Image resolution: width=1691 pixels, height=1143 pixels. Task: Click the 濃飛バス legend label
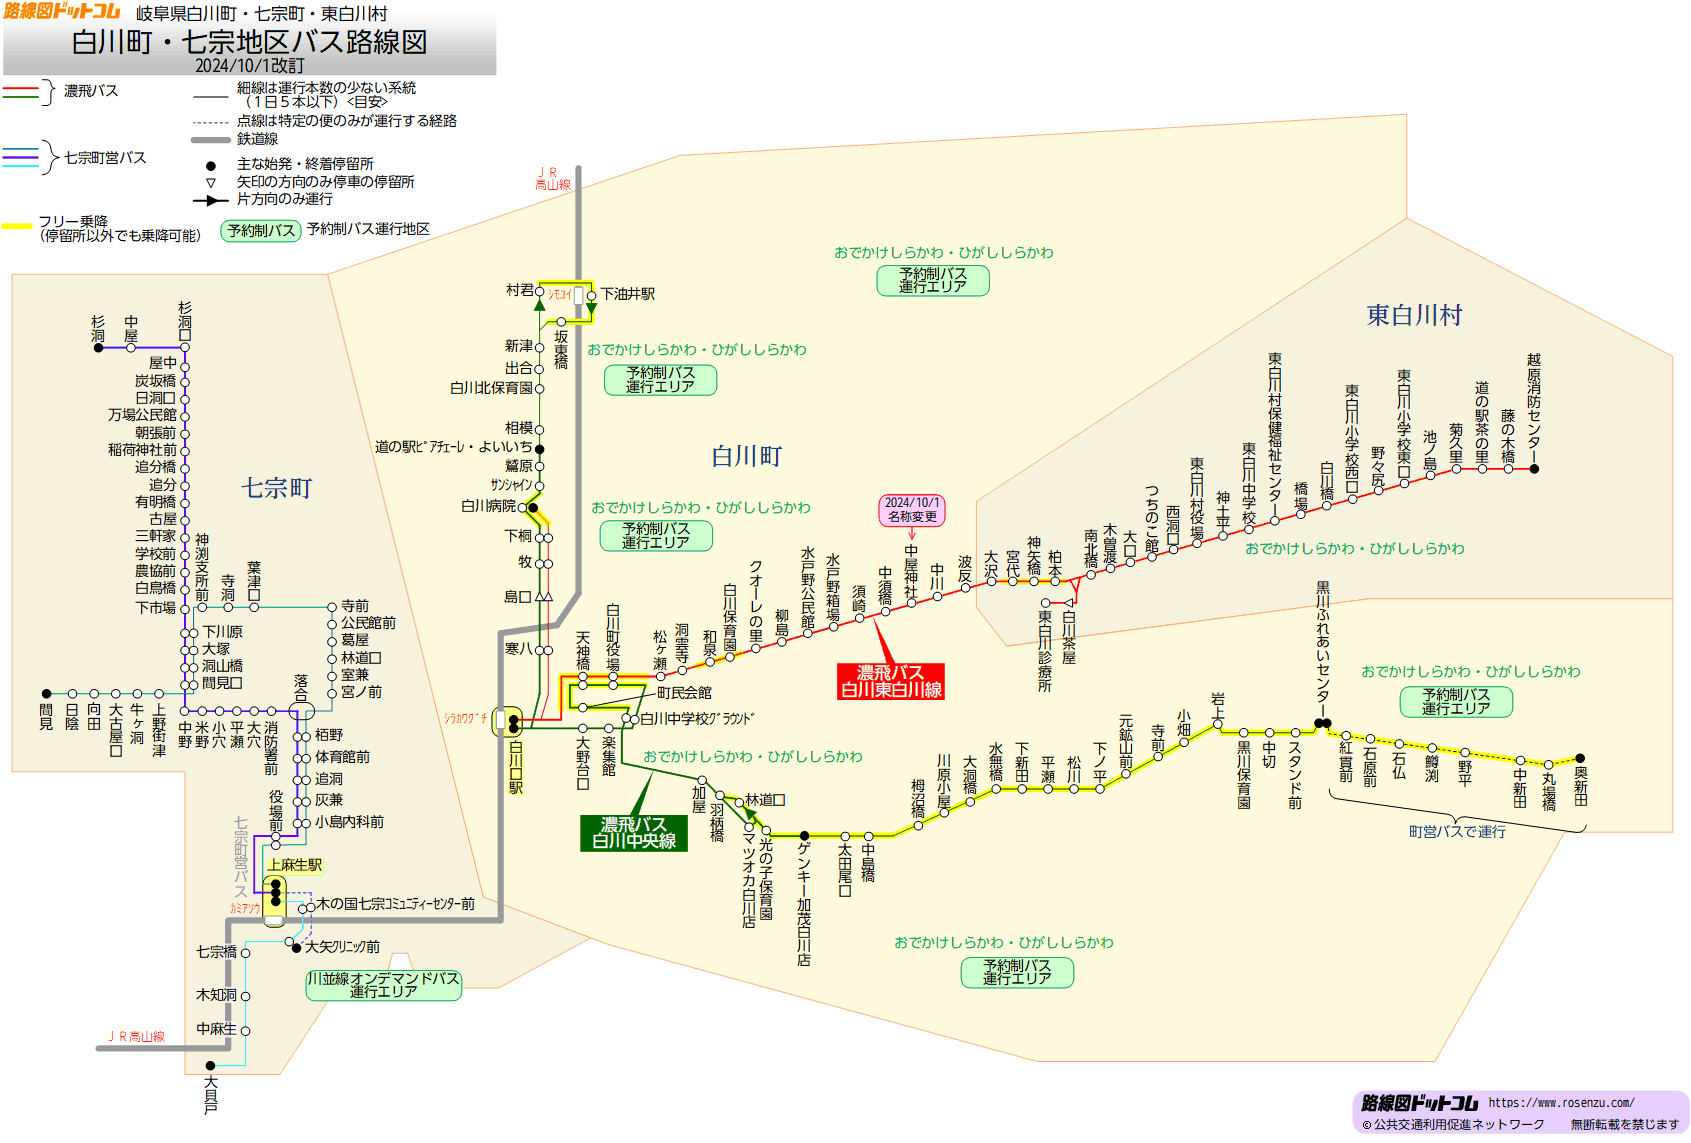tap(91, 91)
